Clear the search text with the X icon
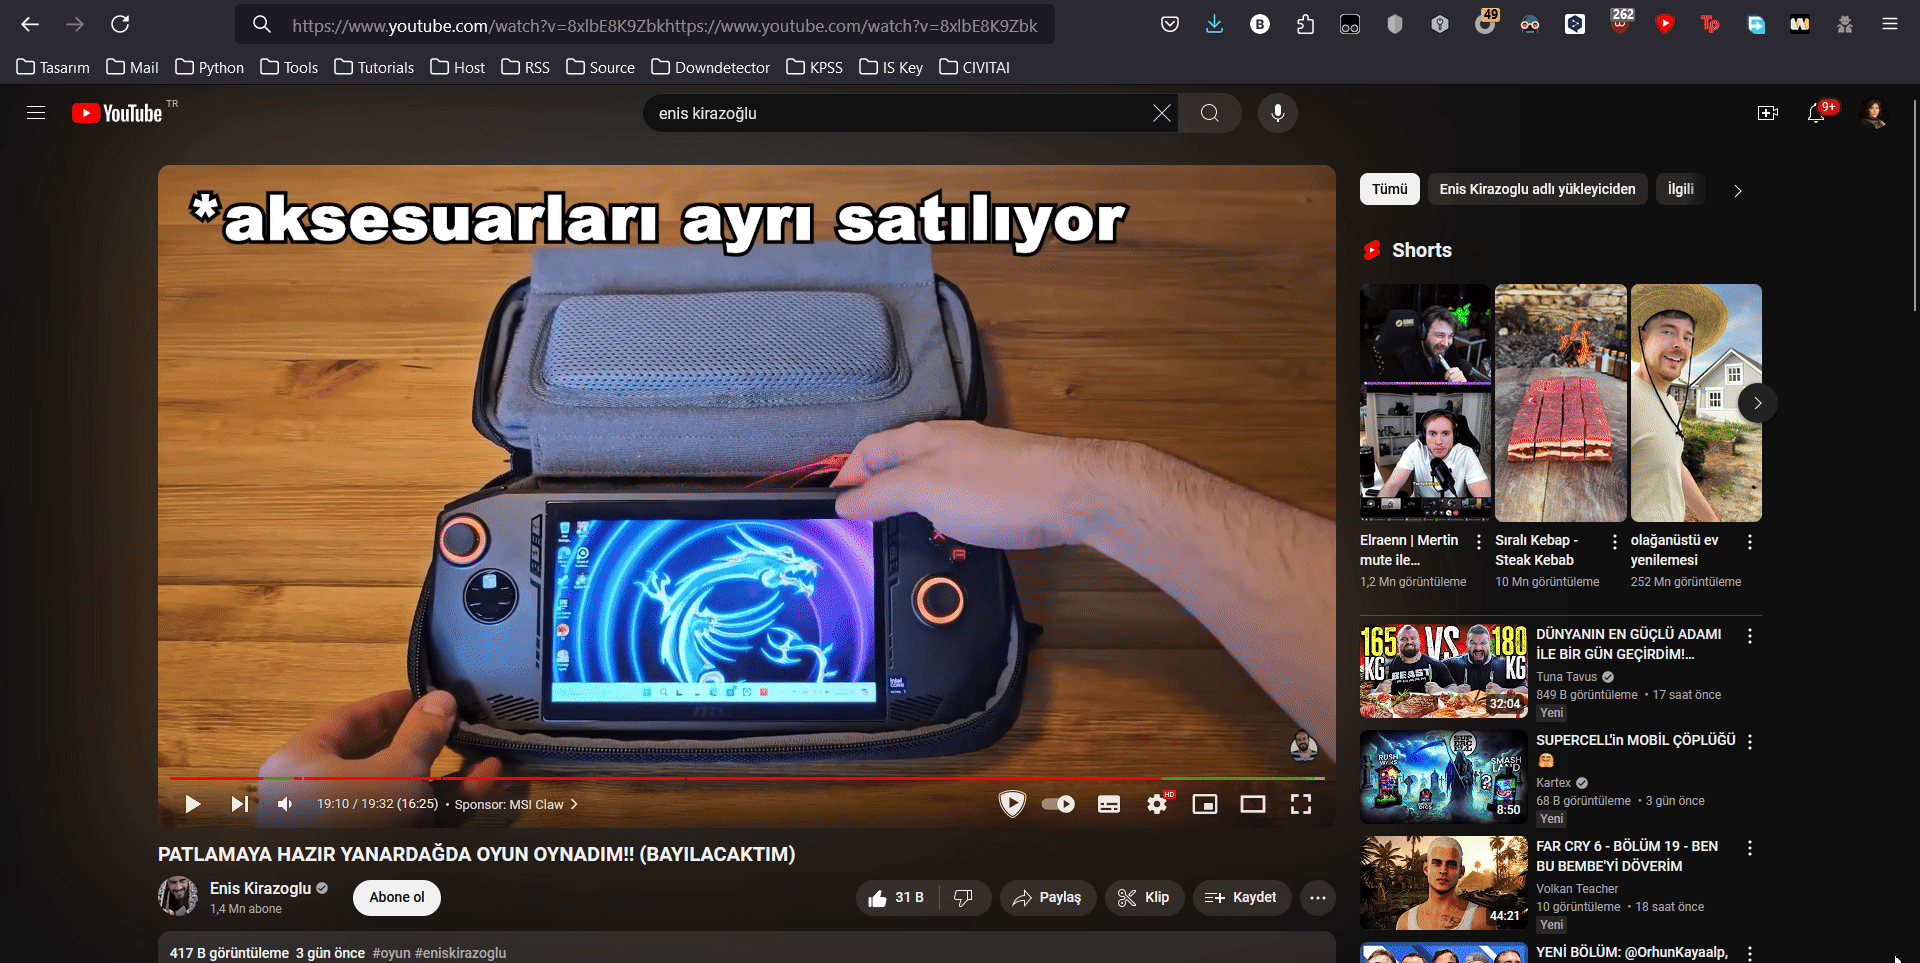1920x963 pixels. pyautogui.click(x=1161, y=113)
